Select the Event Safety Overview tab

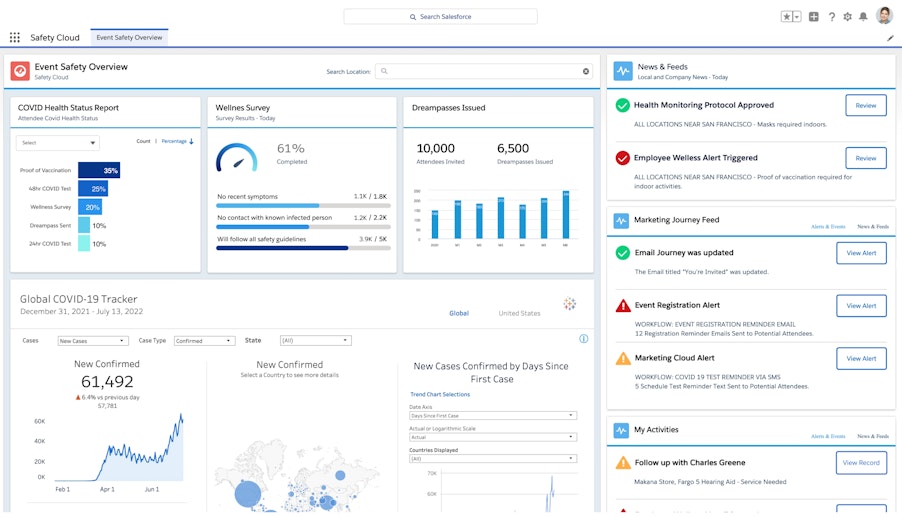tap(129, 37)
